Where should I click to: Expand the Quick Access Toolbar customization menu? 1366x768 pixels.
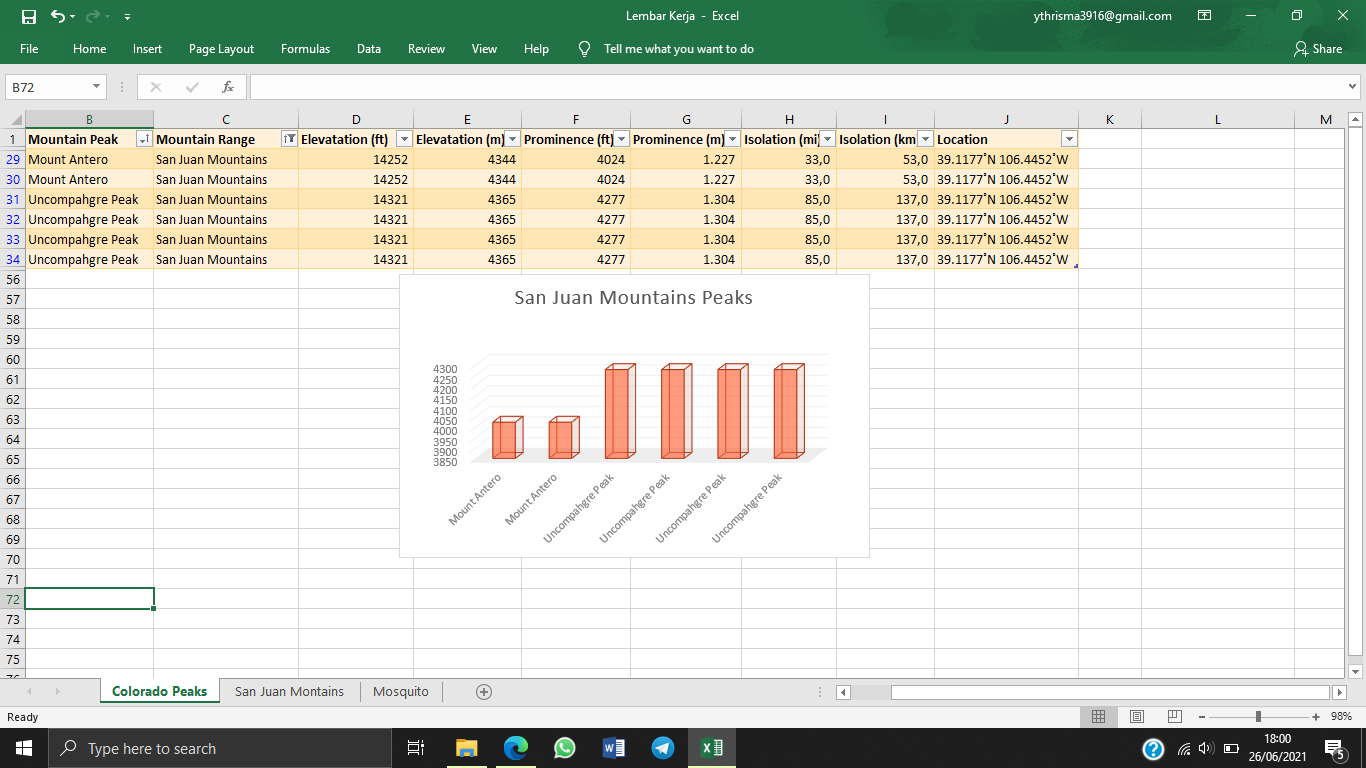click(x=126, y=16)
